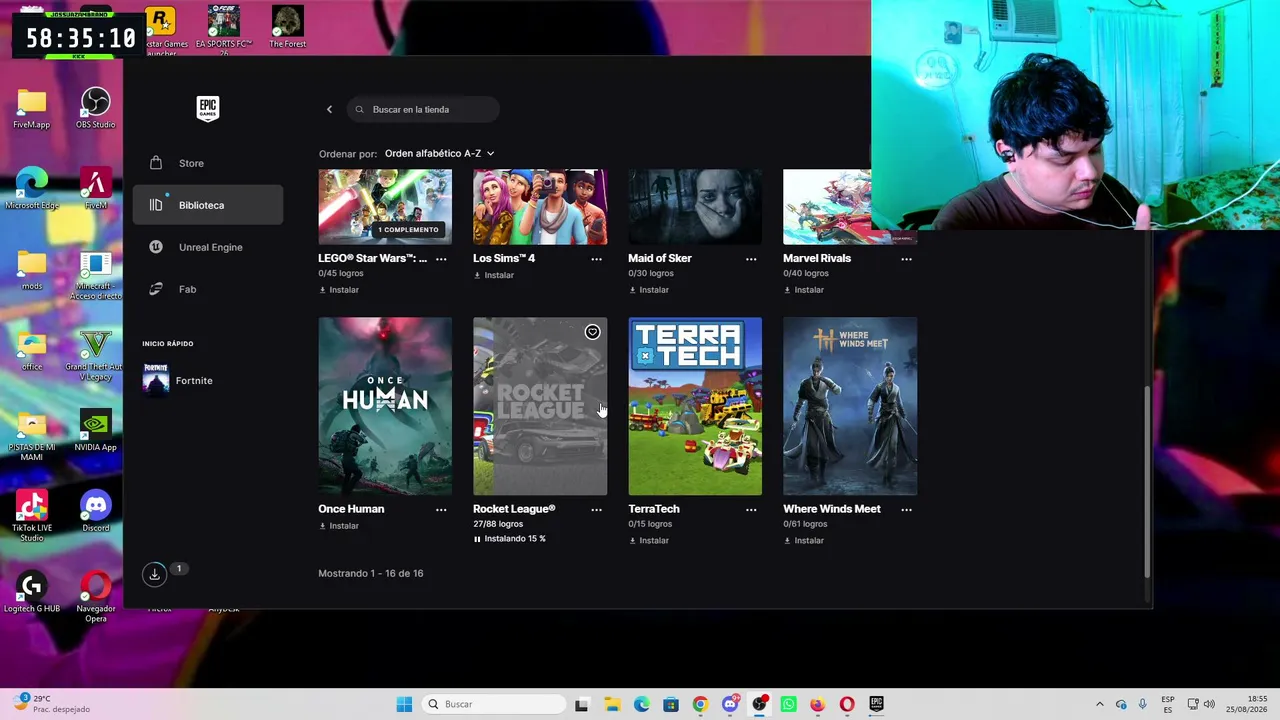Open options menu for Where Winds Meet
Viewport: 1280px width, 720px height.
tap(906, 510)
